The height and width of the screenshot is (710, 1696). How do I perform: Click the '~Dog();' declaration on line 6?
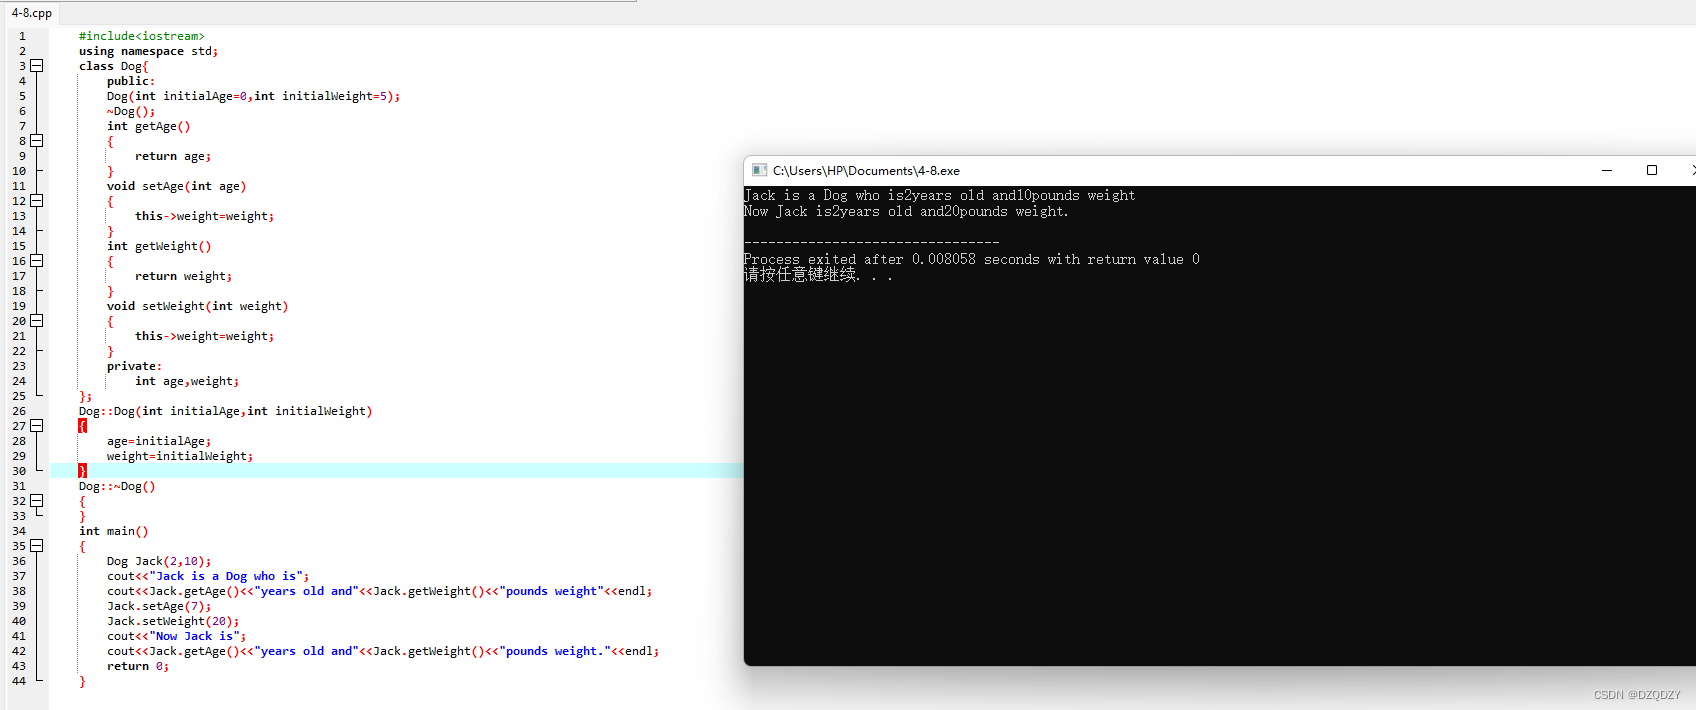(x=131, y=111)
